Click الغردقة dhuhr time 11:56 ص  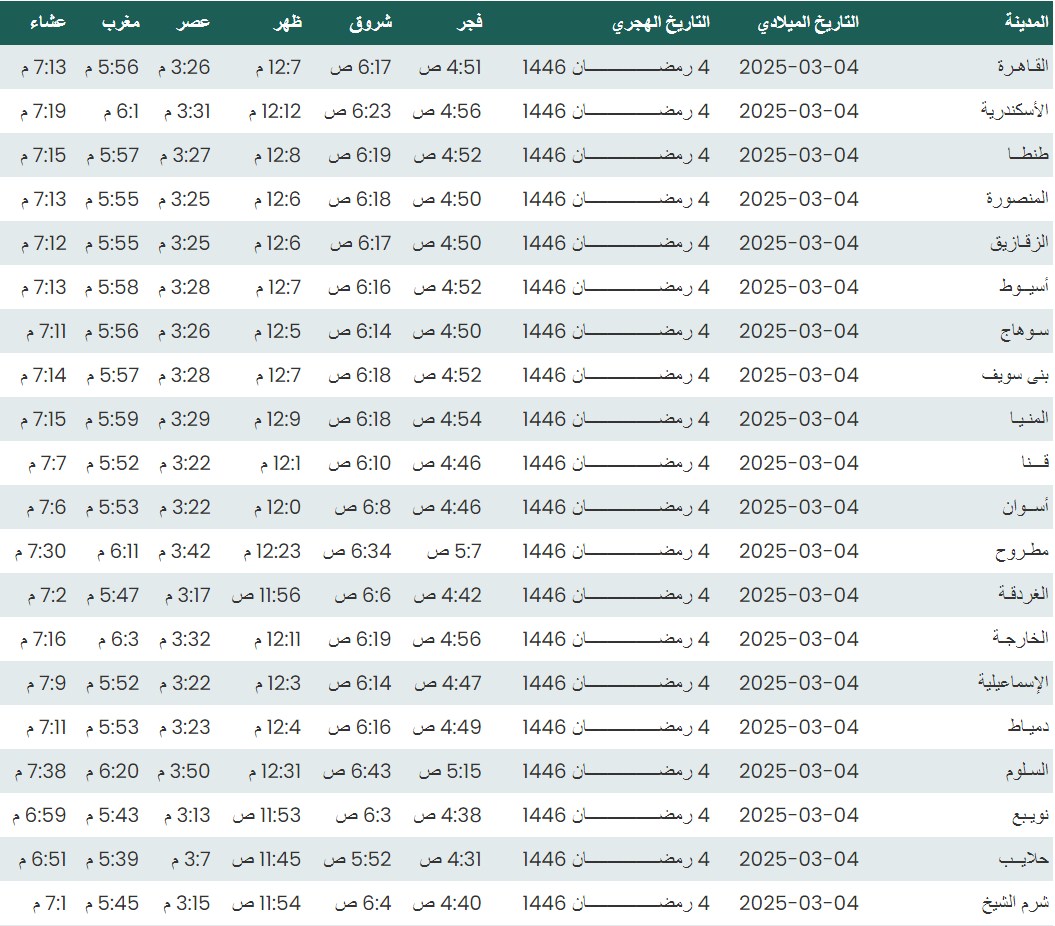pos(266,595)
